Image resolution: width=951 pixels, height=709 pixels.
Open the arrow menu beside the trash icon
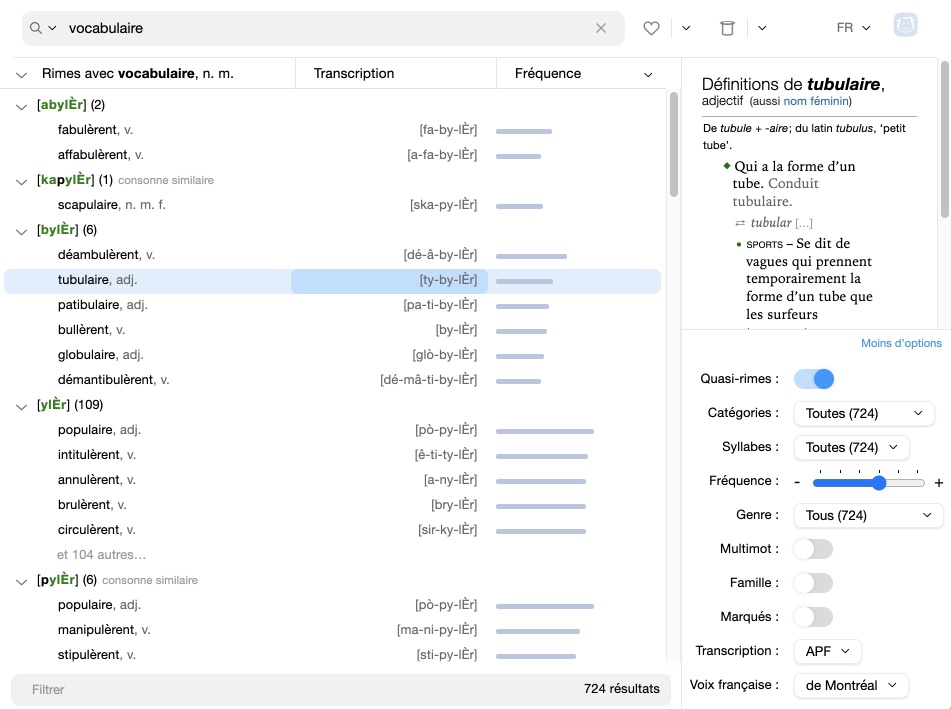[x=762, y=28]
